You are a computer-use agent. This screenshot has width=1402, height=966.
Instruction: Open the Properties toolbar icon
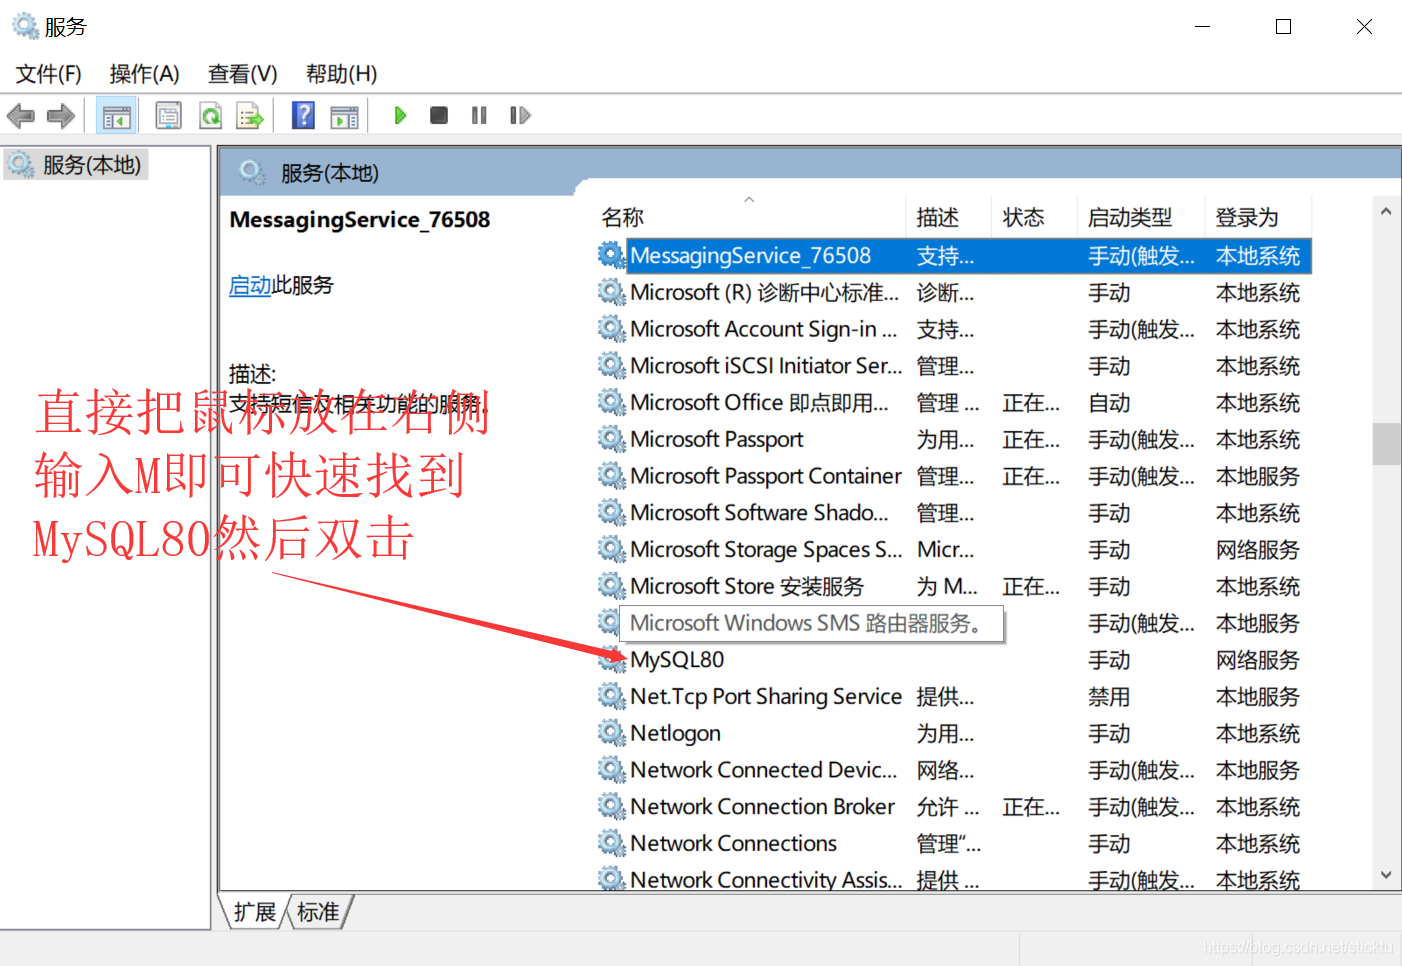pyautogui.click(x=168, y=116)
